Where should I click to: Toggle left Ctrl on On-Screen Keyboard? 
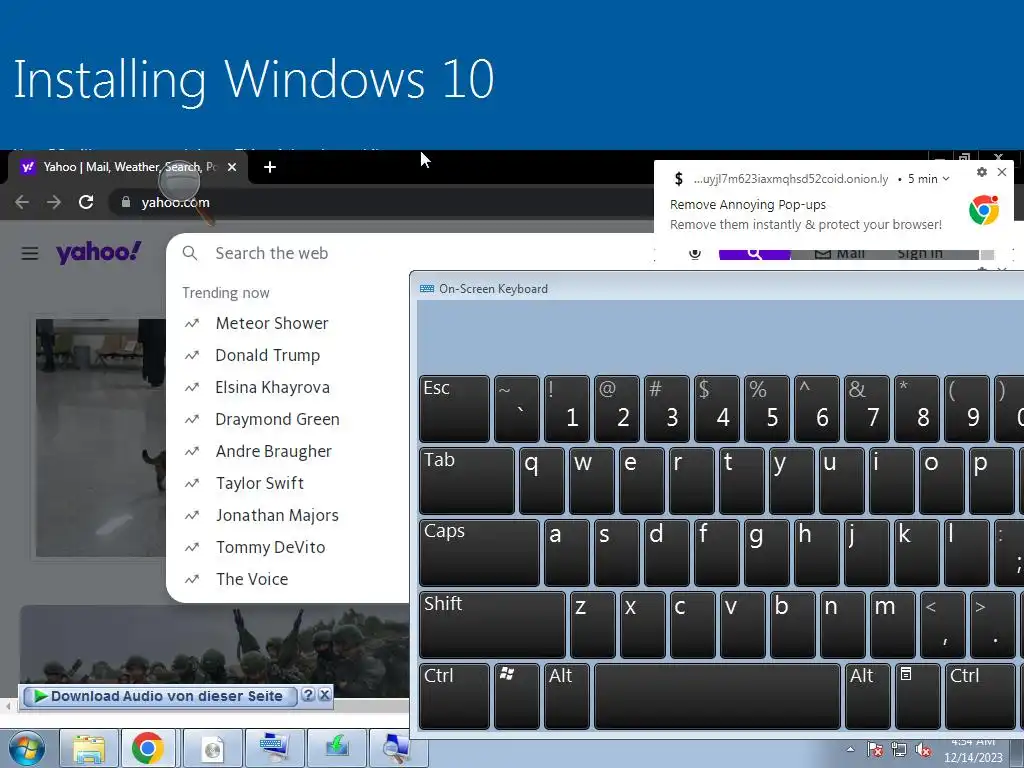click(x=454, y=696)
